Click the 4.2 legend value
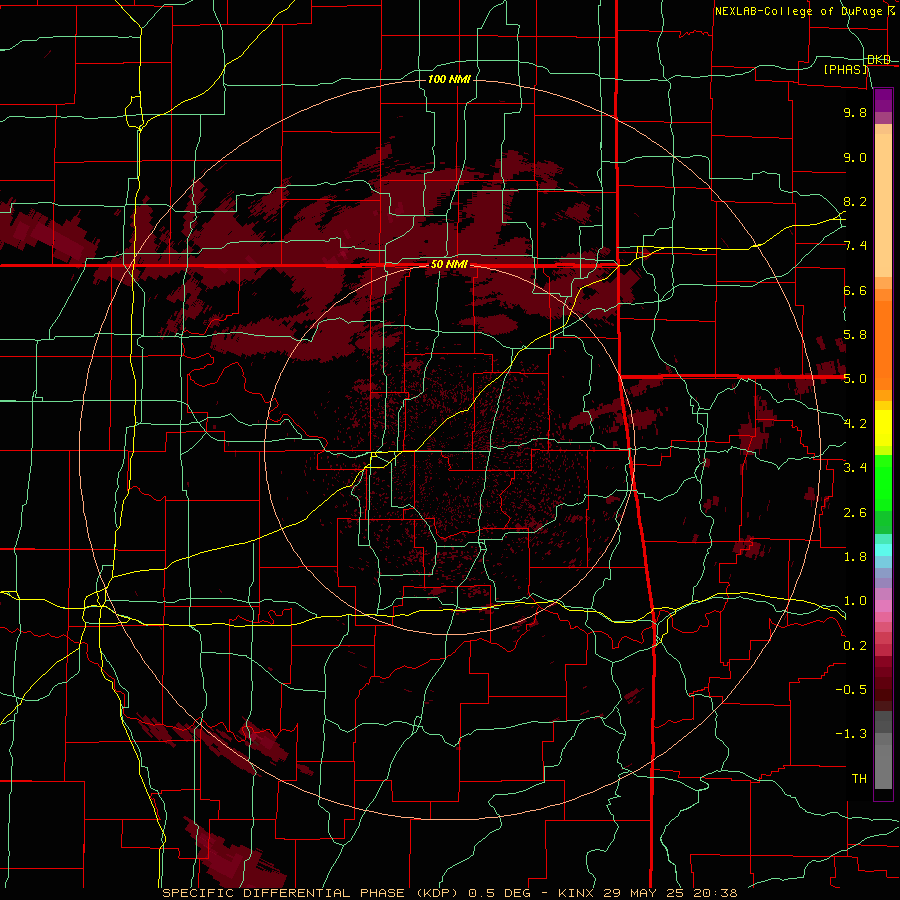Screen dimensions: 900x900 [x=855, y=424]
